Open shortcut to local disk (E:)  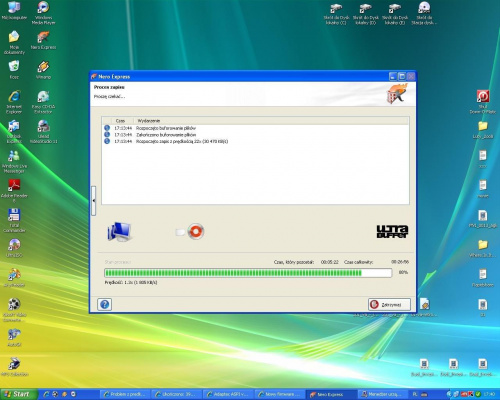click(x=395, y=13)
